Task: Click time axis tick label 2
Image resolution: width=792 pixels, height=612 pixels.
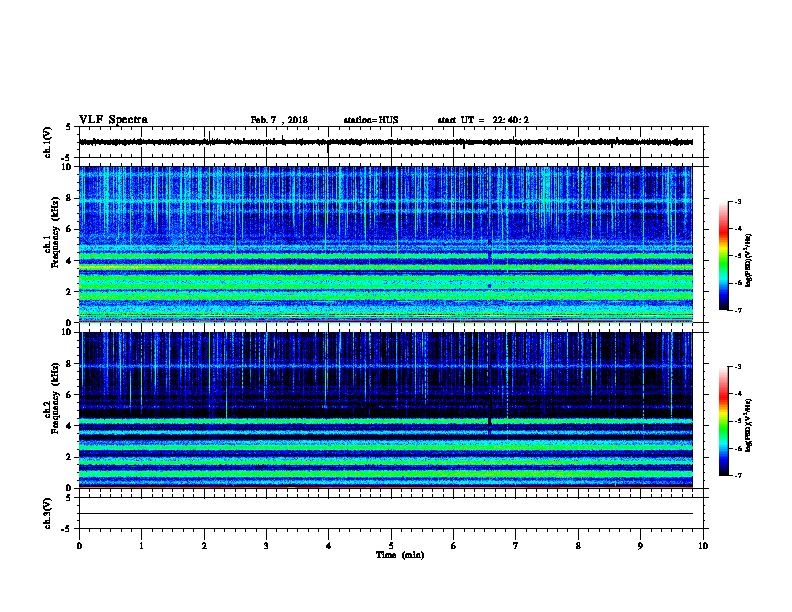Action: 204,545
